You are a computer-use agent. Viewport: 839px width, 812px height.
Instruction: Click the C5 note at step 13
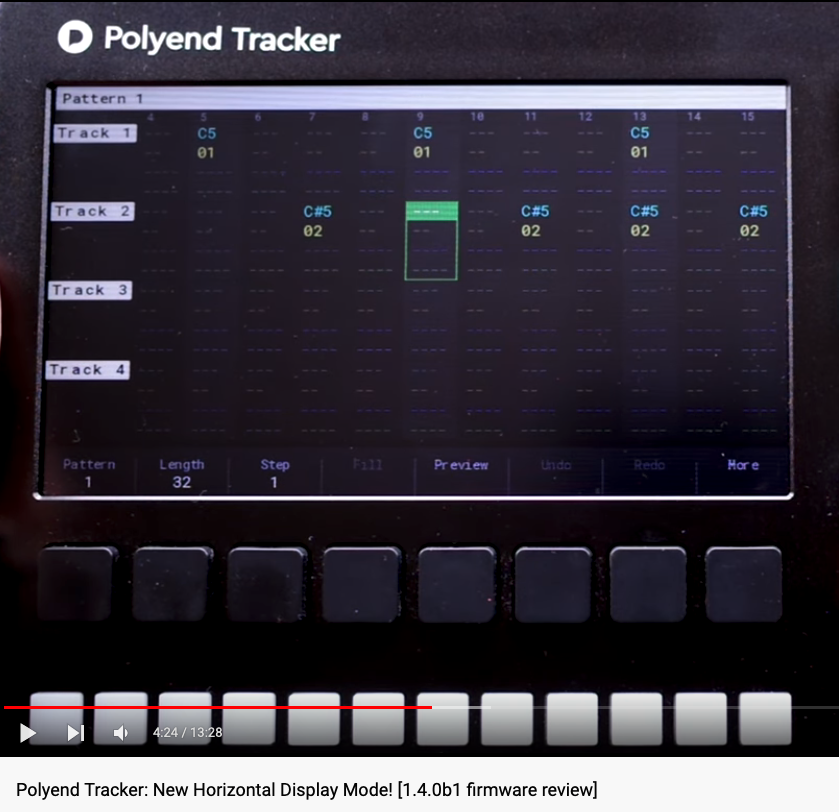pos(639,132)
